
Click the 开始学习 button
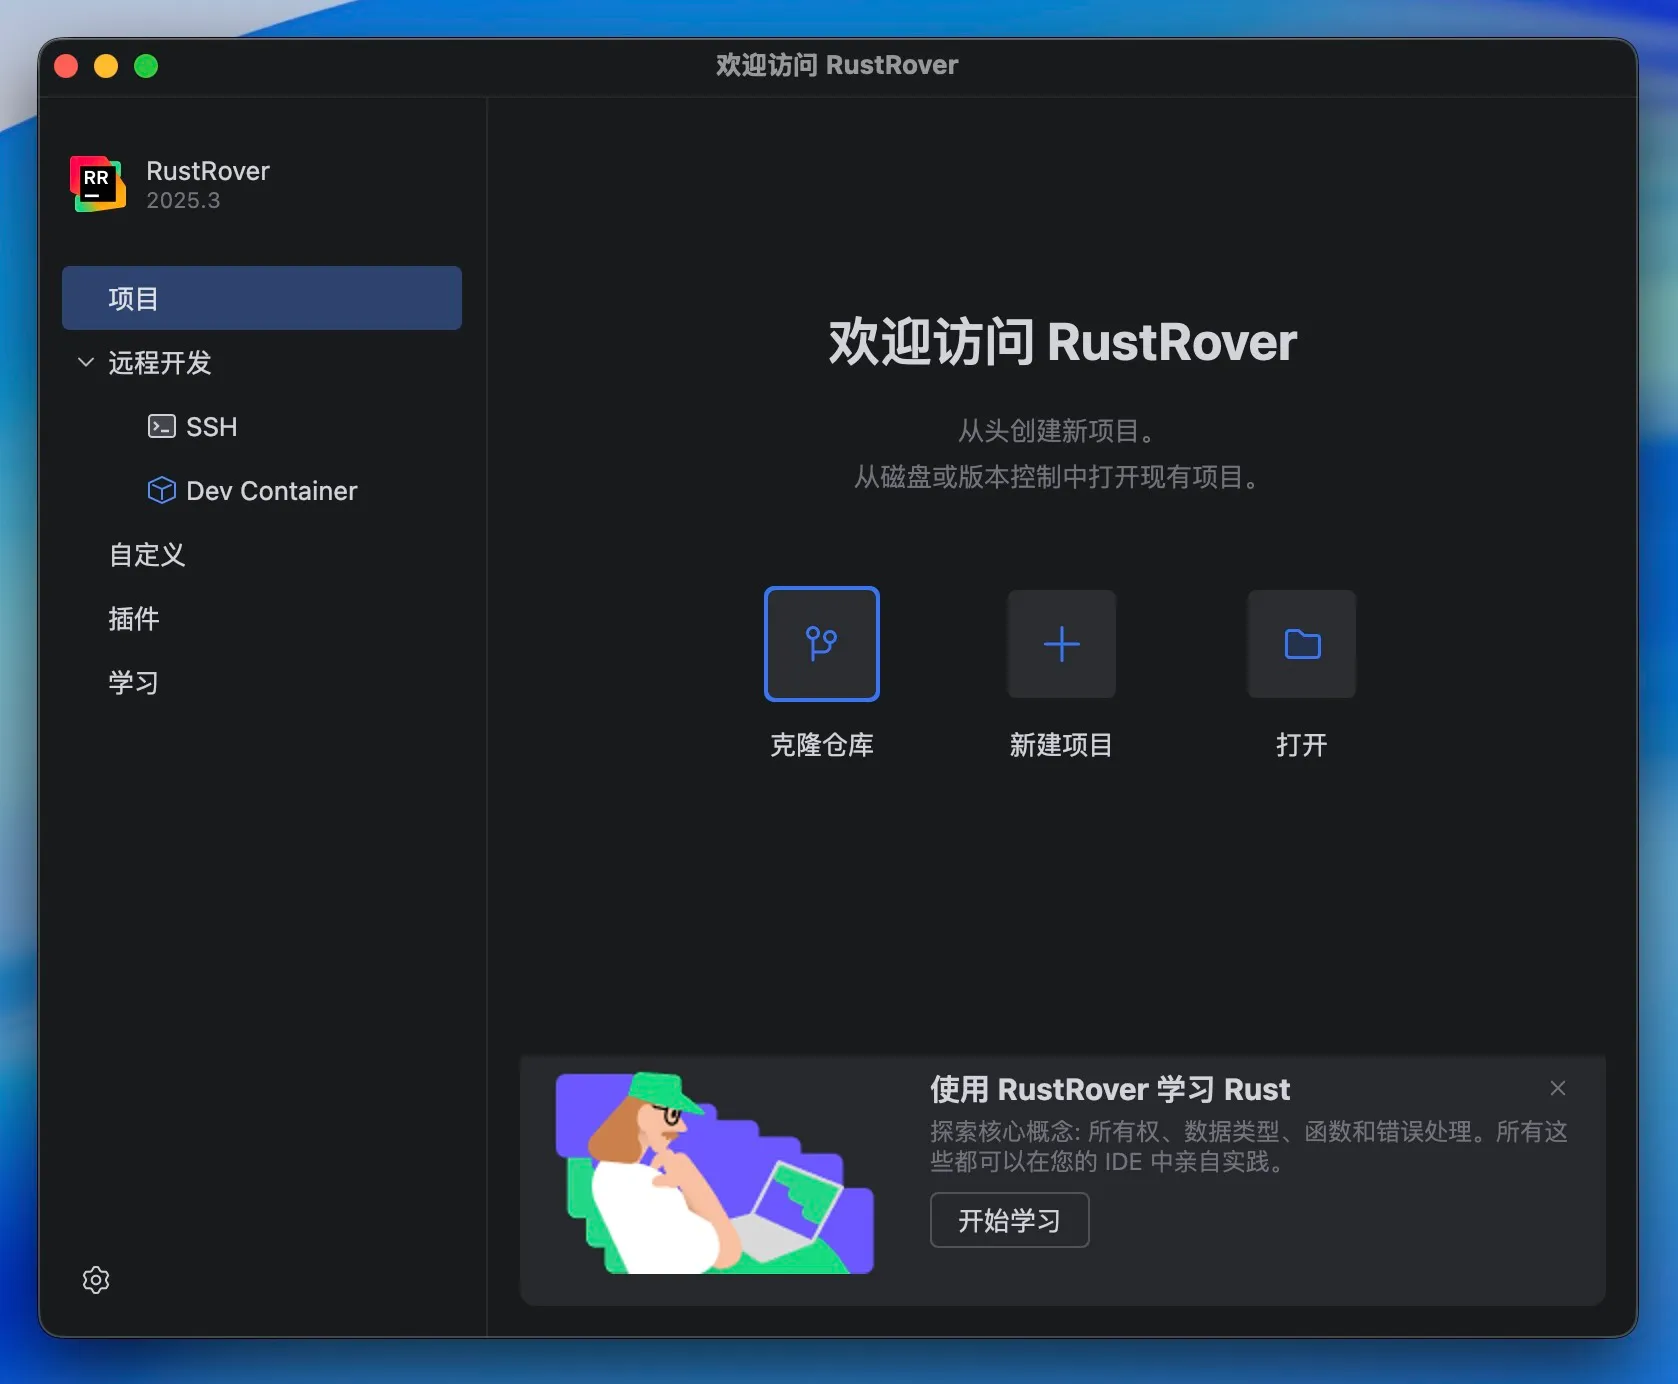(1010, 1220)
